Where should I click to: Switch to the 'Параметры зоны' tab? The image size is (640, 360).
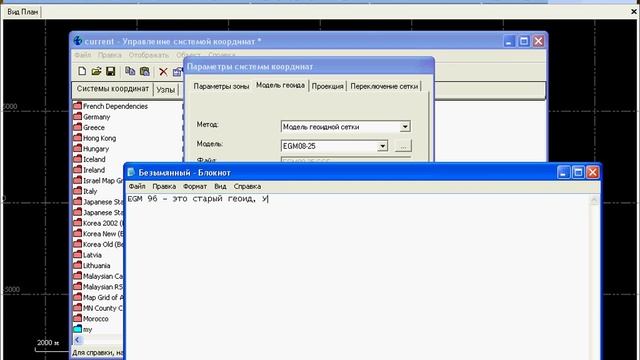pyautogui.click(x=221, y=86)
